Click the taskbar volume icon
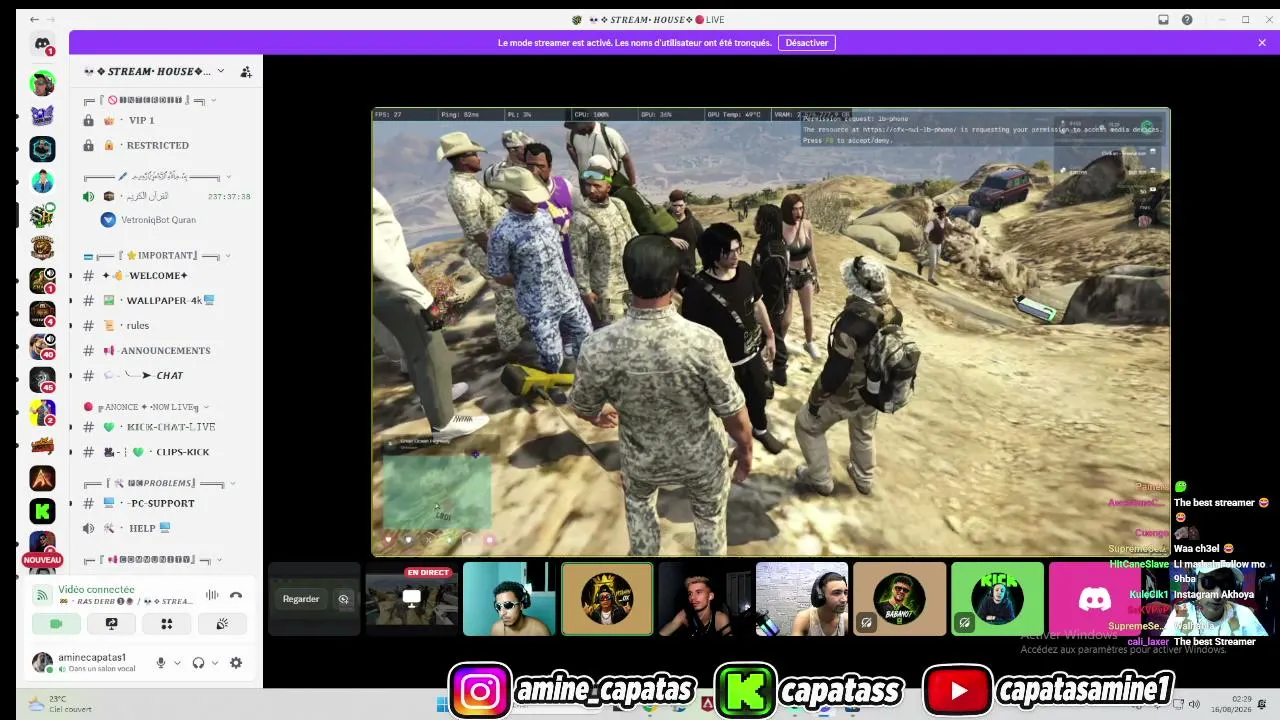Viewport: 1280px width, 720px height. [1194, 704]
